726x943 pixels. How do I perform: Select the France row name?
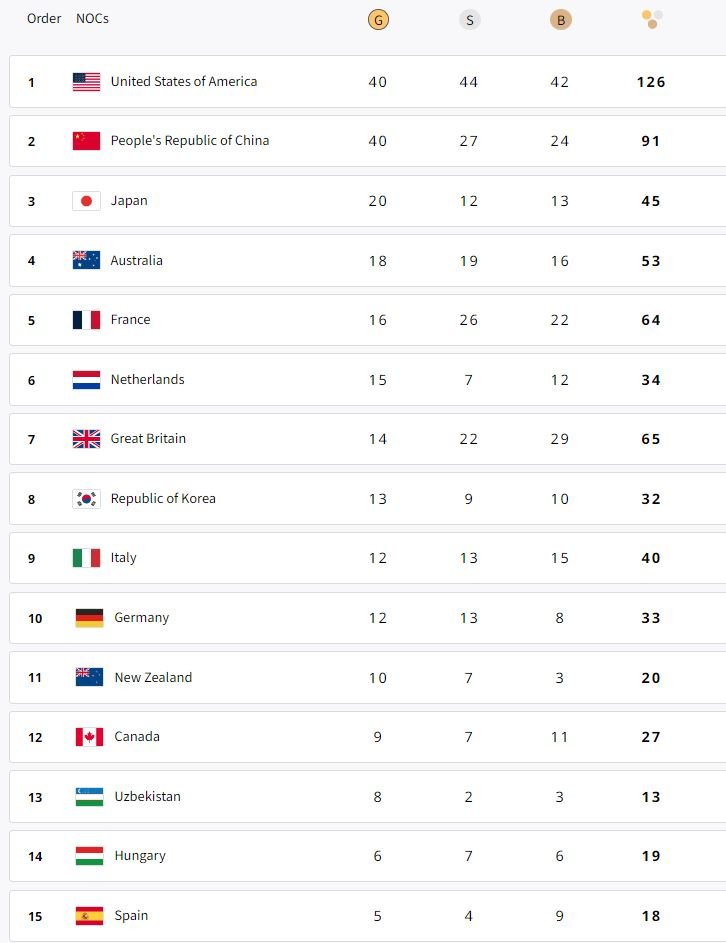point(131,319)
